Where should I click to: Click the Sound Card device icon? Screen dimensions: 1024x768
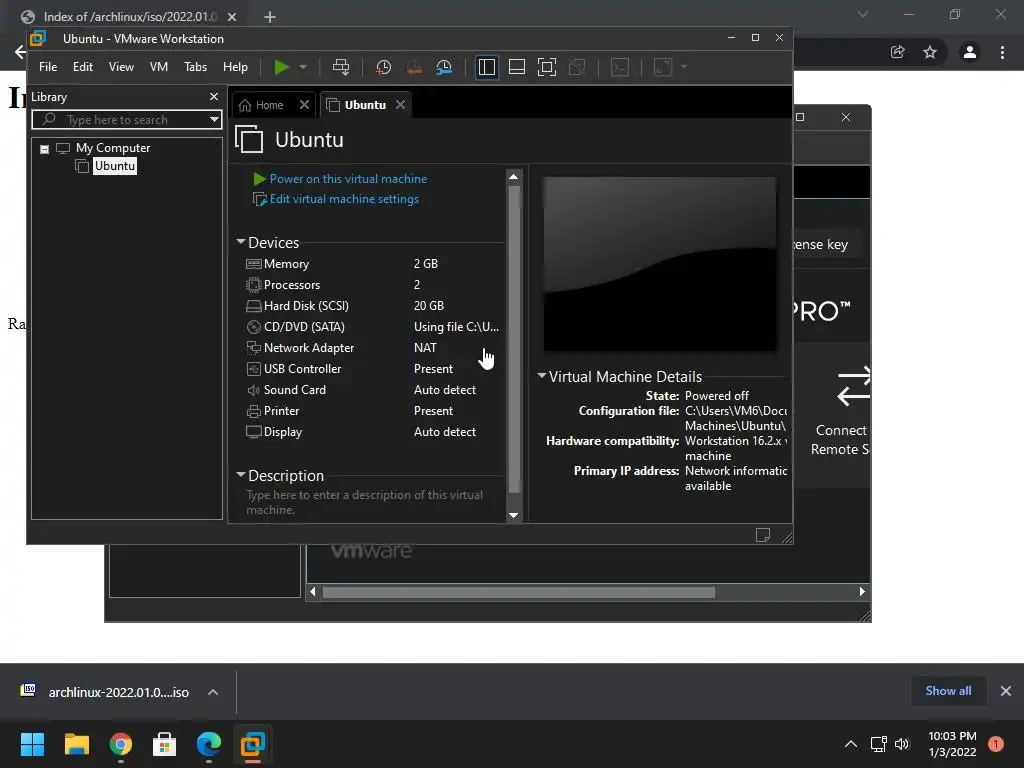(x=253, y=390)
